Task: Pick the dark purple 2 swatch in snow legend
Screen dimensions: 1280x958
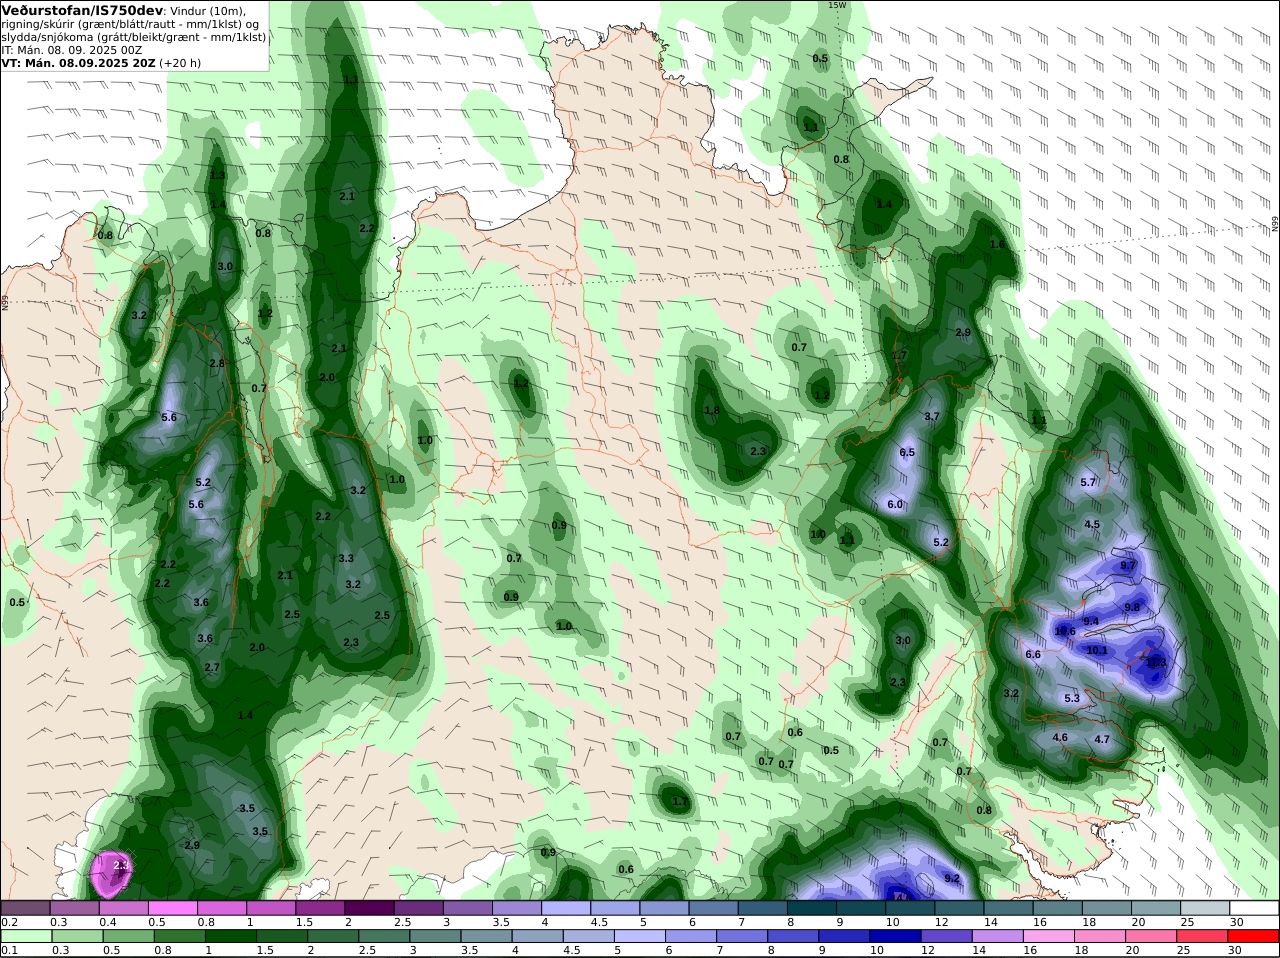Action: point(369,907)
